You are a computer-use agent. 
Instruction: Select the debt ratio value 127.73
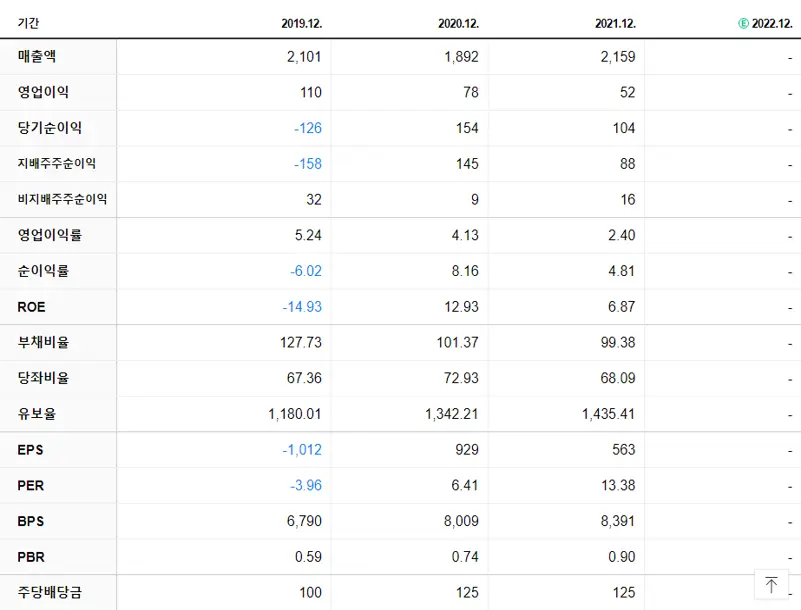[x=301, y=343]
